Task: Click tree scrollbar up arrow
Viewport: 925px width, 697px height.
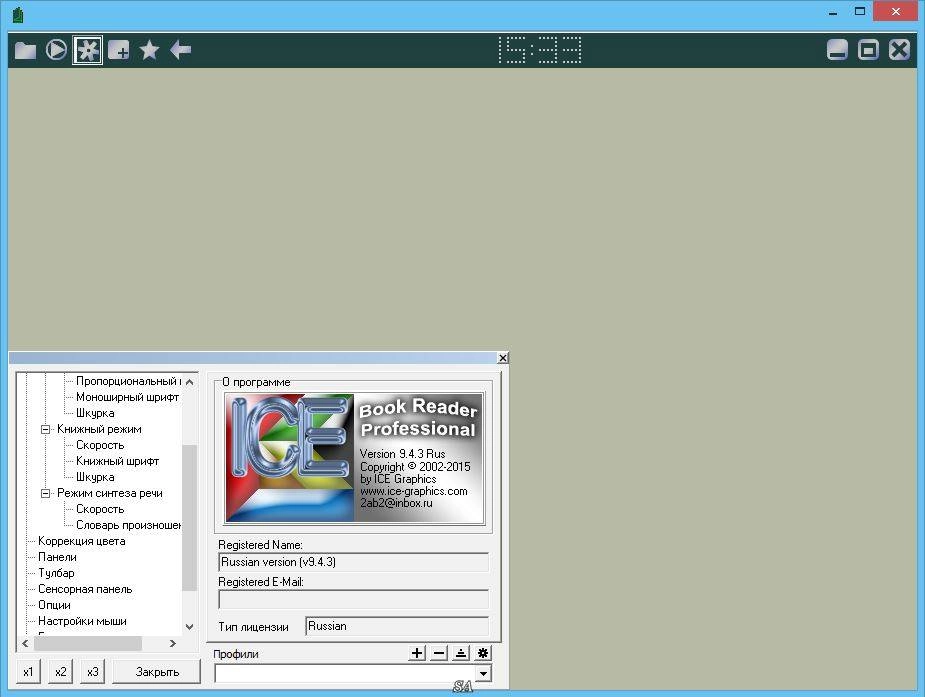Action: (189, 382)
